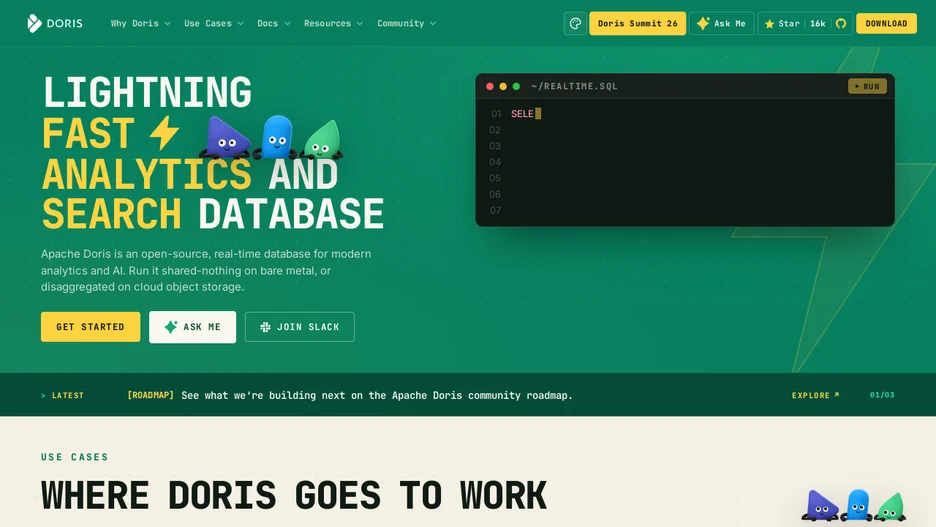Click the GitHub icon in Star button

[840, 23]
